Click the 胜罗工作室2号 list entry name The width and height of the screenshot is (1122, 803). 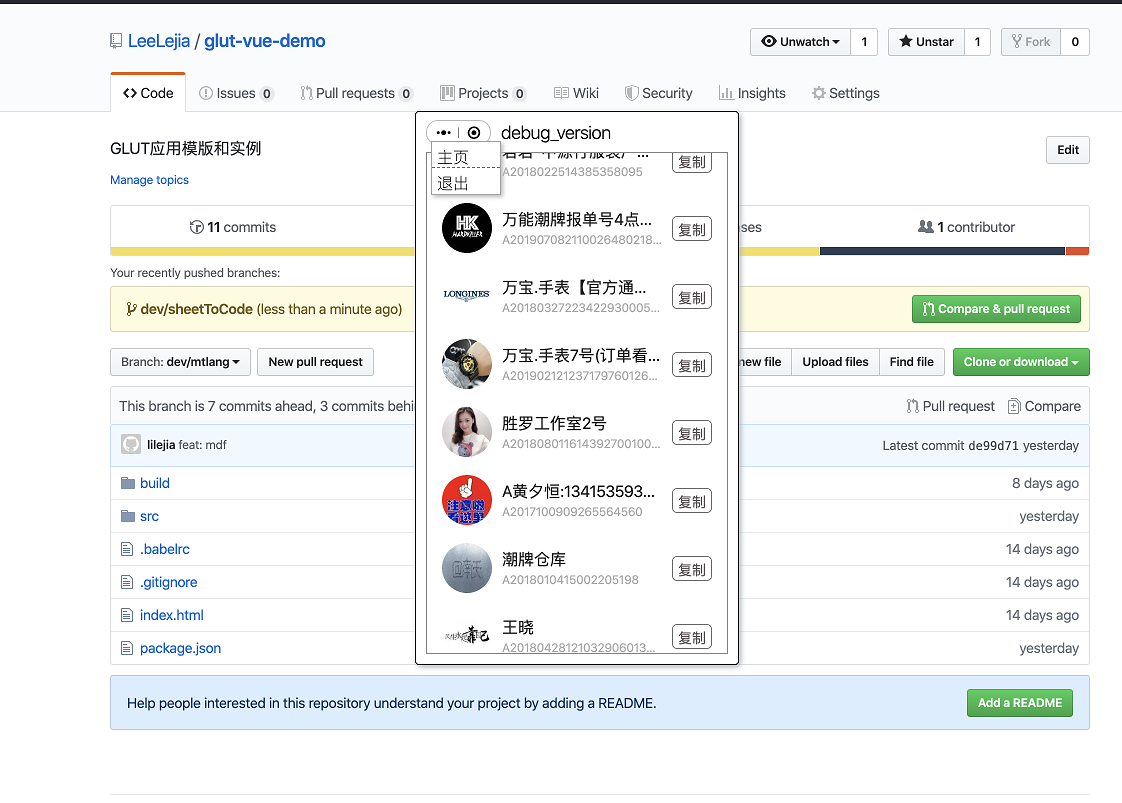point(554,423)
